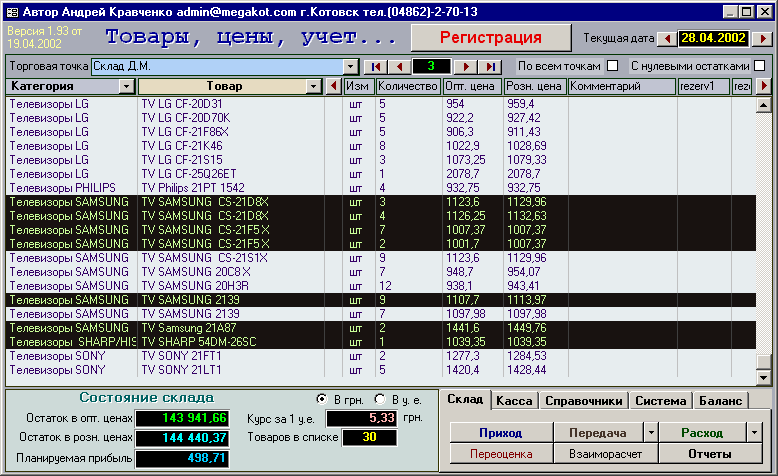Click the Изм column header

pos(357,86)
